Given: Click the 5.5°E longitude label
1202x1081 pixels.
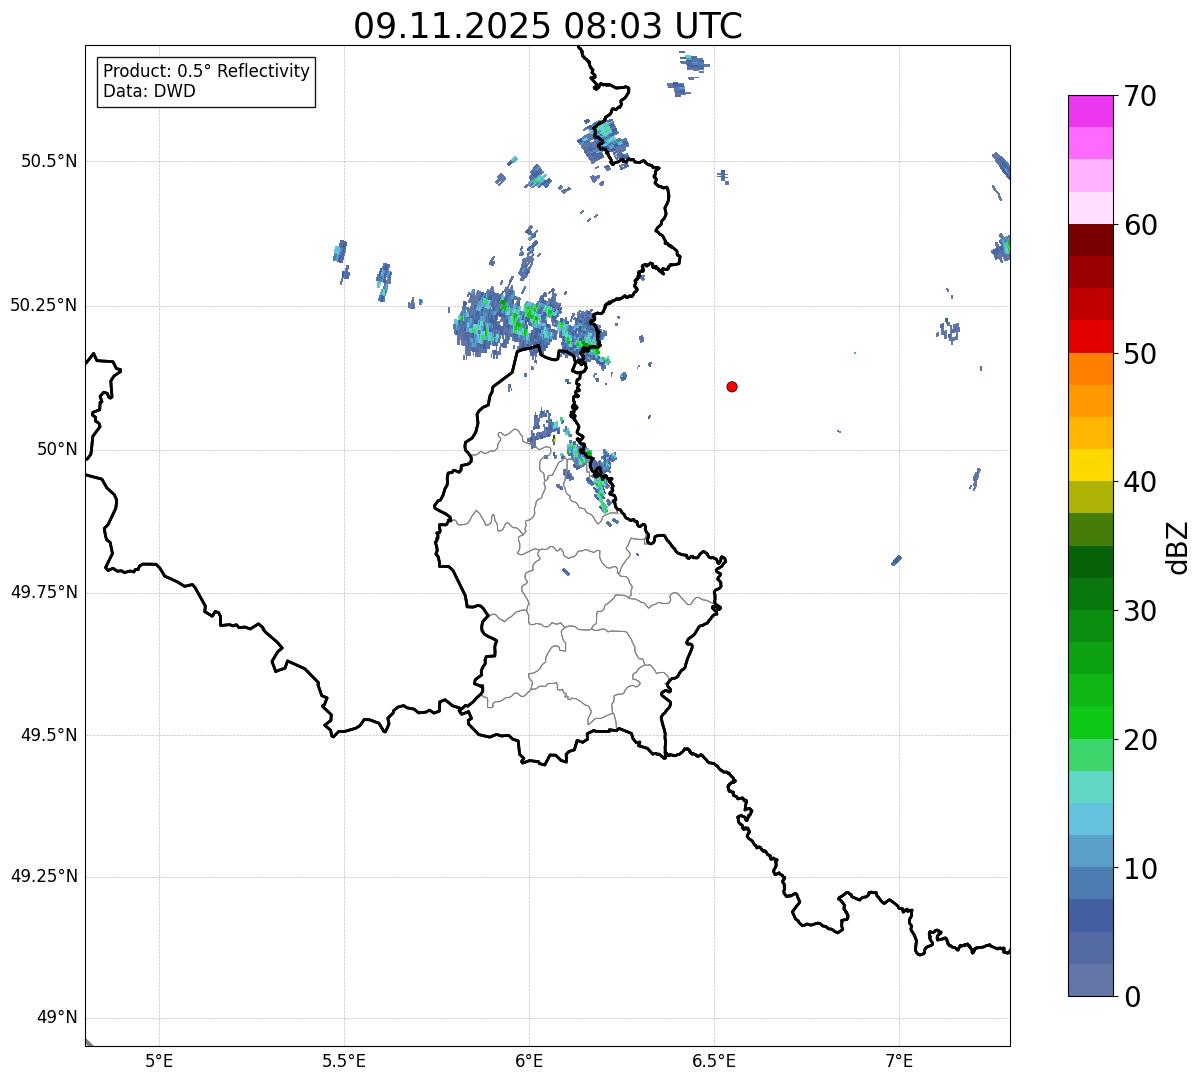Looking at the screenshot, I should [344, 1061].
